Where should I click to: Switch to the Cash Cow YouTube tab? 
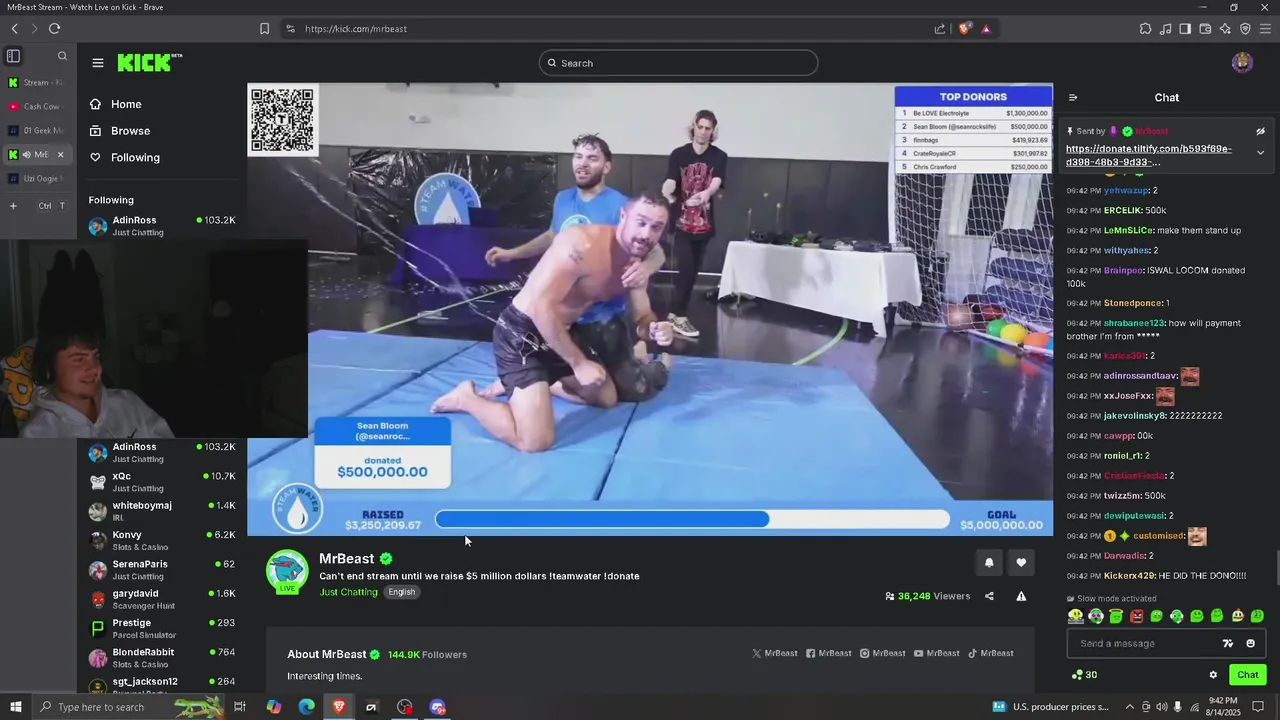pyautogui.click(x=38, y=106)
